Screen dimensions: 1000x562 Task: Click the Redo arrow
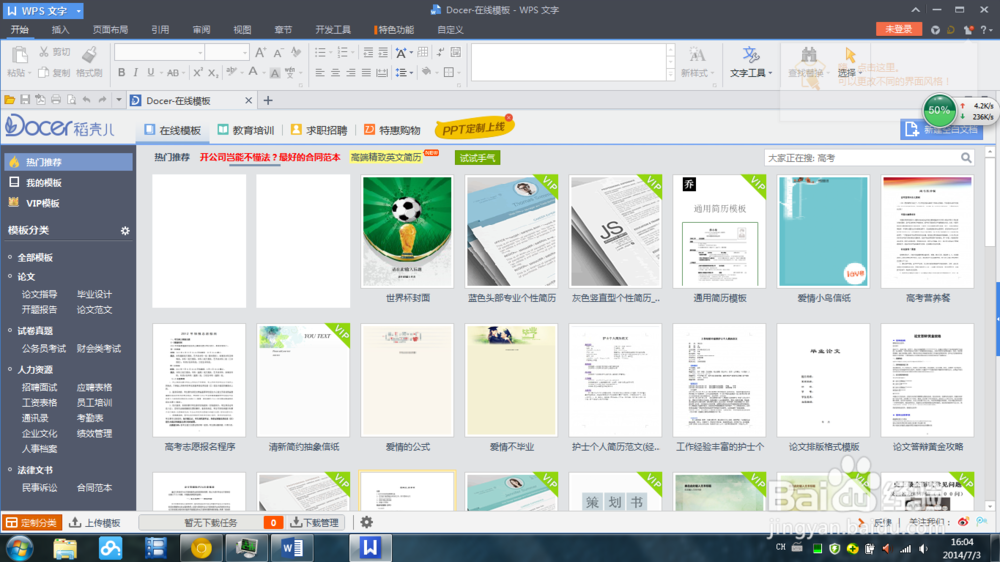102,100
